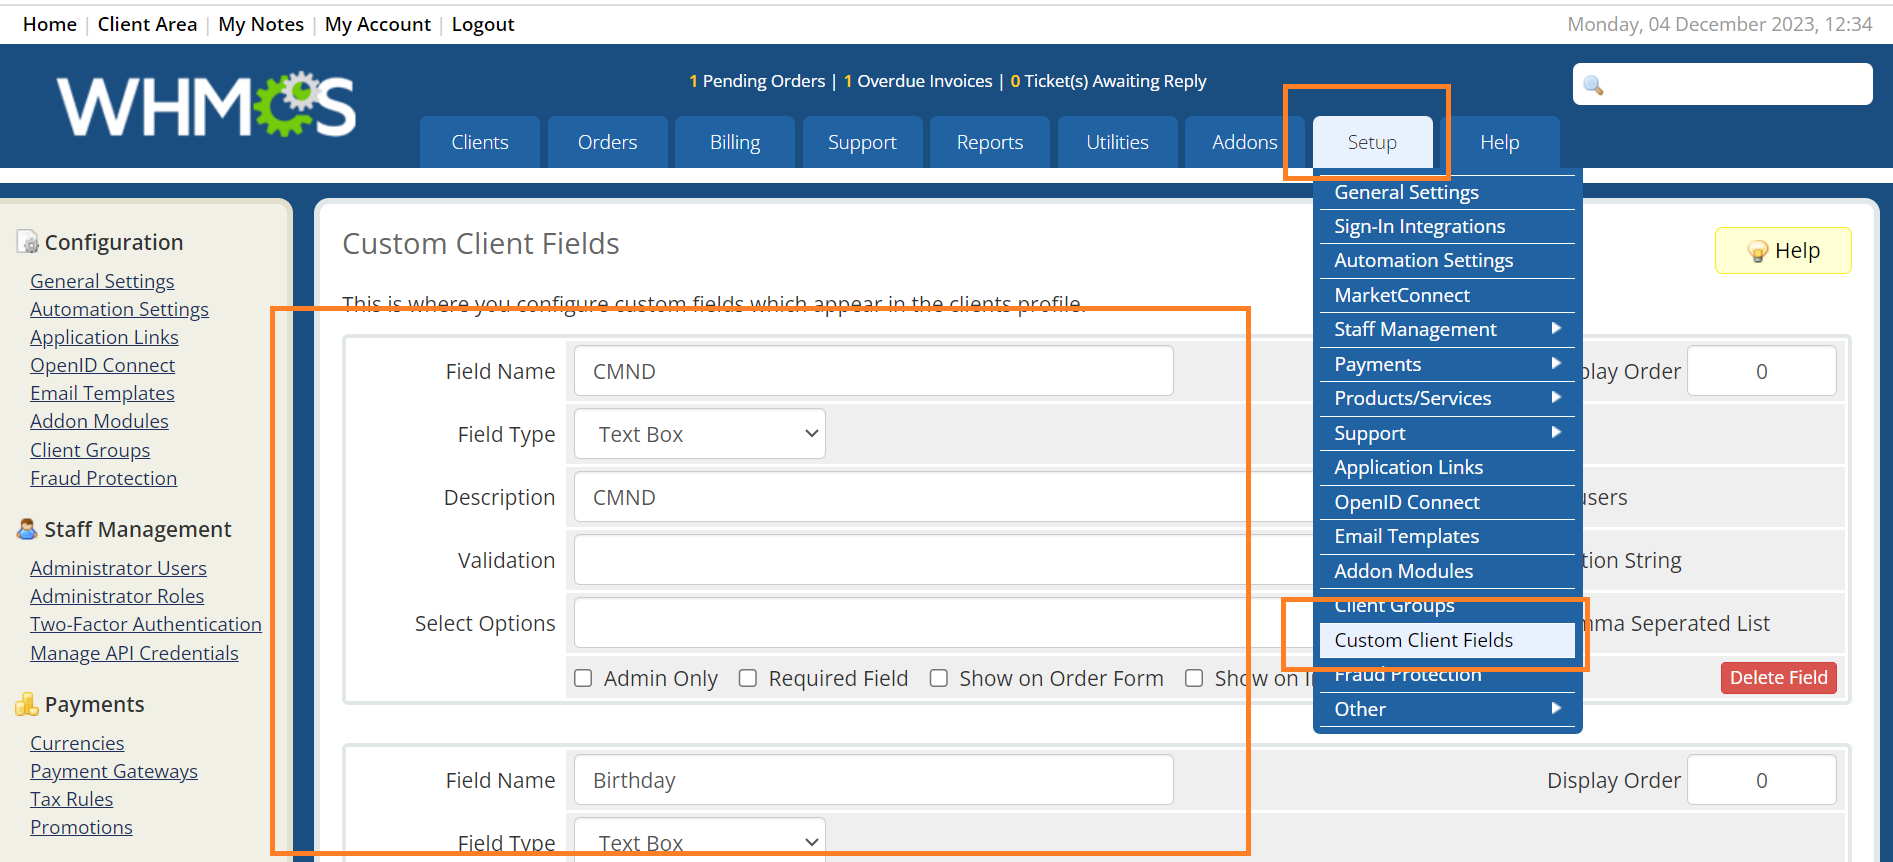Expand the Staff Management submenu
1893x862 pixels.
[x=1447, y=329]
